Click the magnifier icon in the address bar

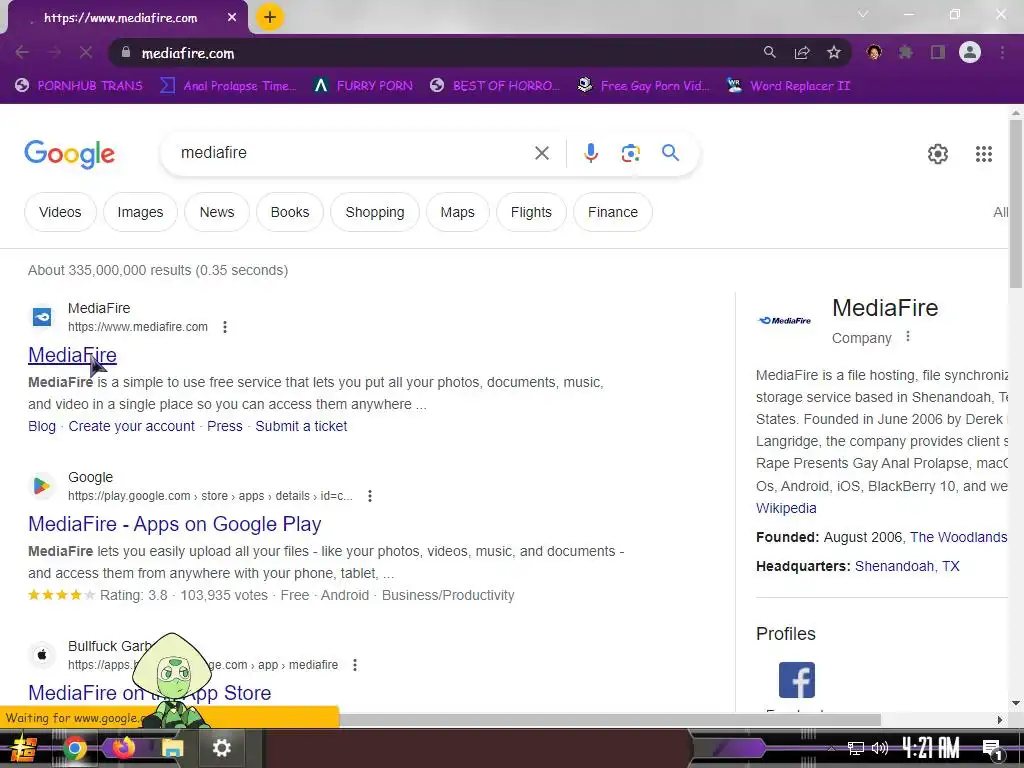point(769,52)
